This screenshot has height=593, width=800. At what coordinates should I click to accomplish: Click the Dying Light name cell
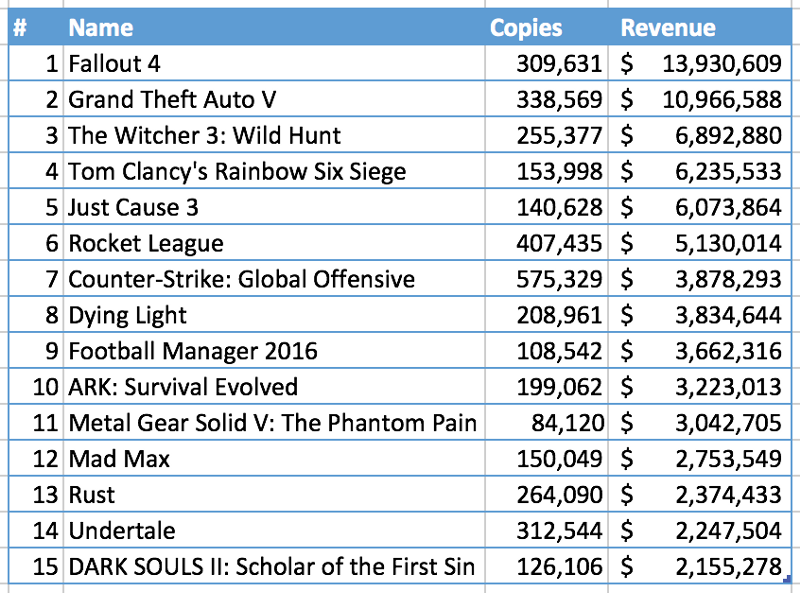click(x=274, y=315)
